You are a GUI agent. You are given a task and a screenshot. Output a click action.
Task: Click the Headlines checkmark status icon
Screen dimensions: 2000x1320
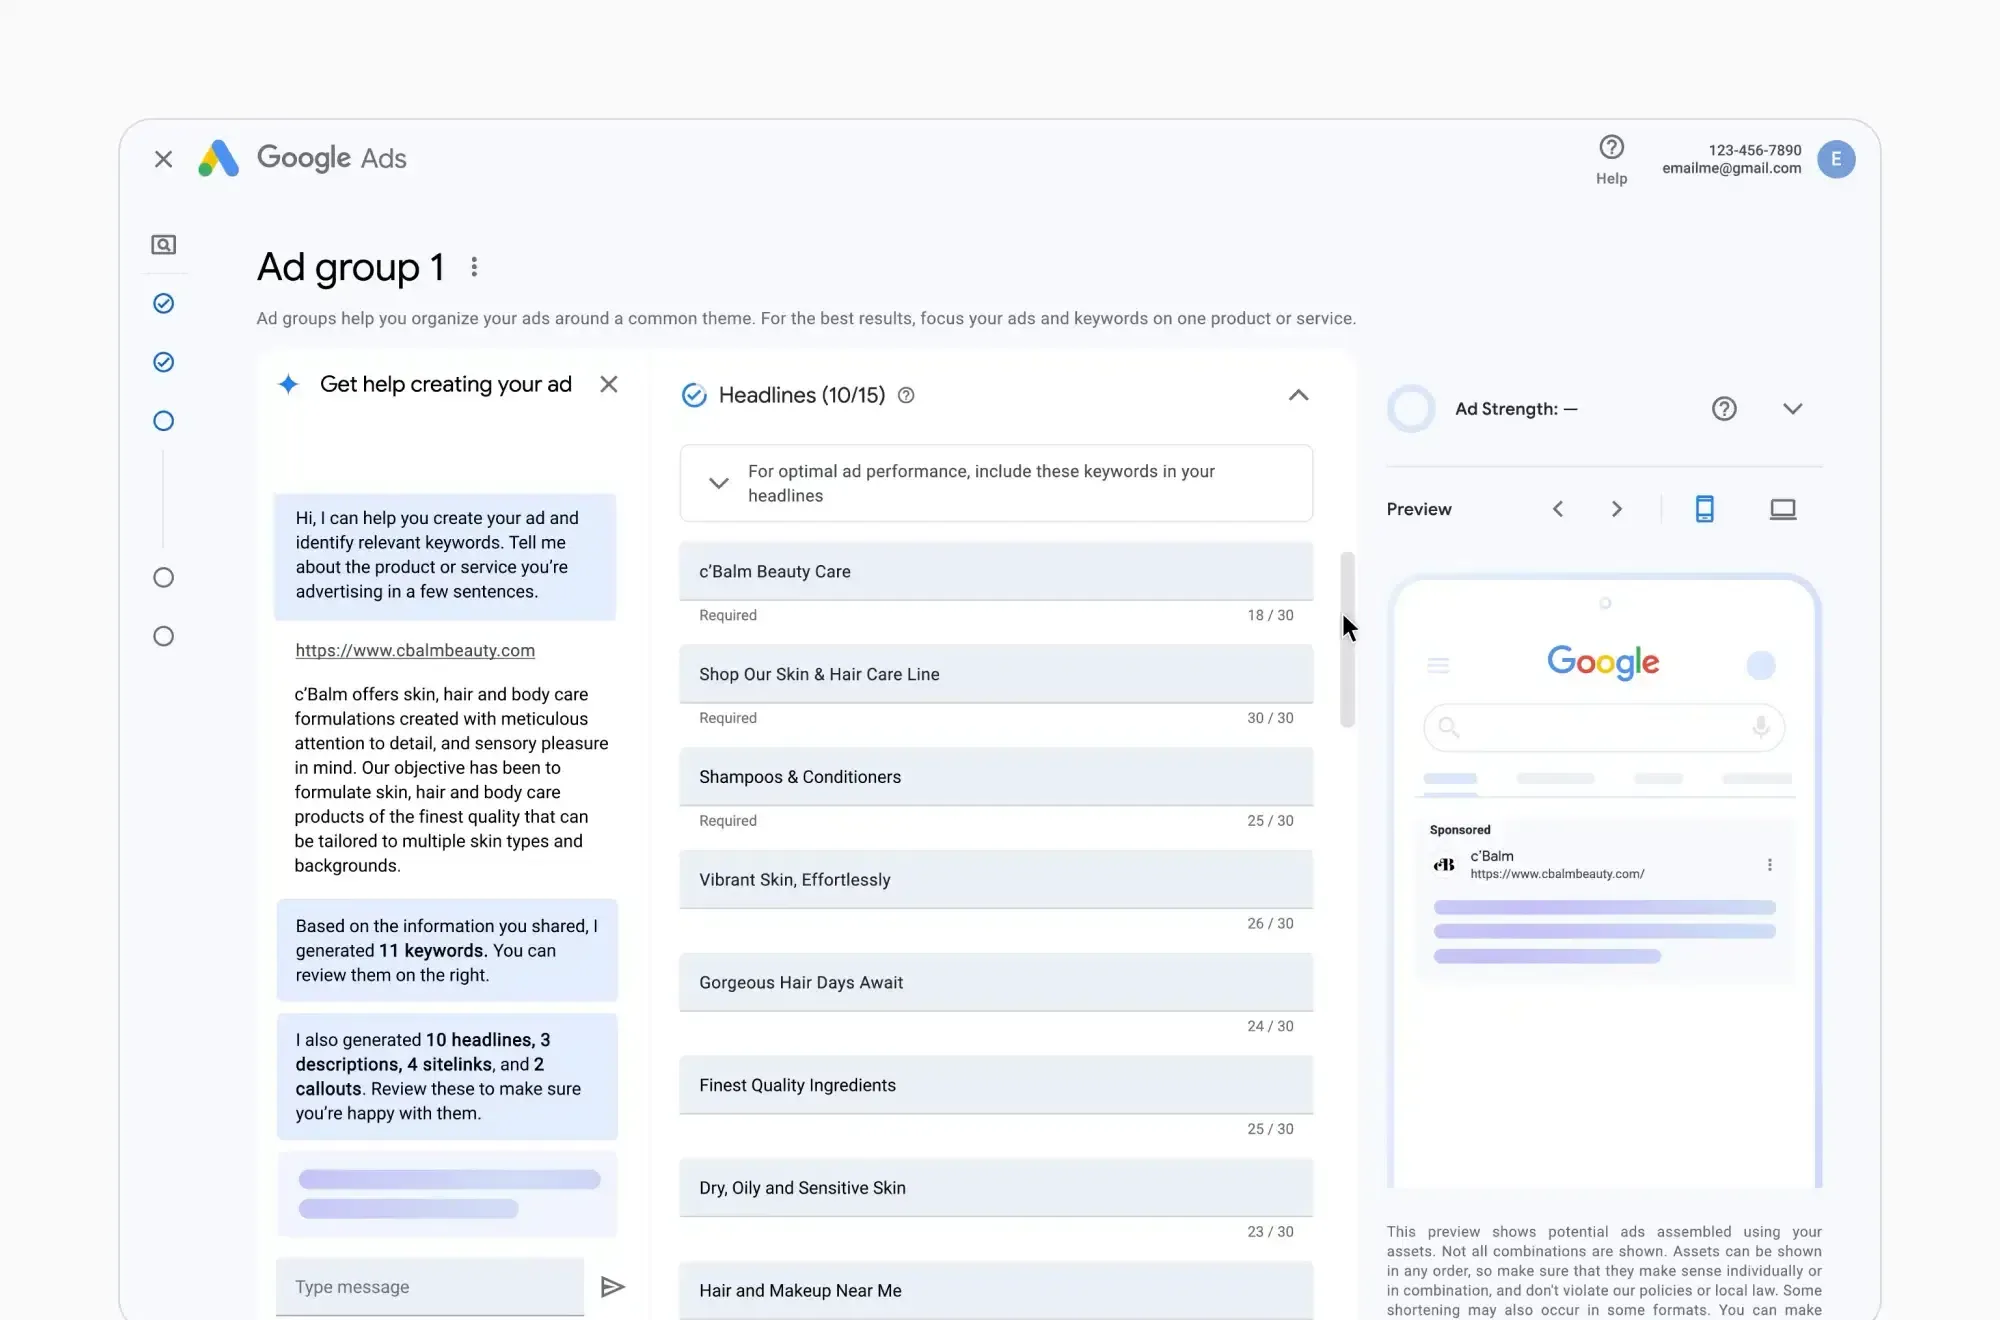[x=694, y=395]
